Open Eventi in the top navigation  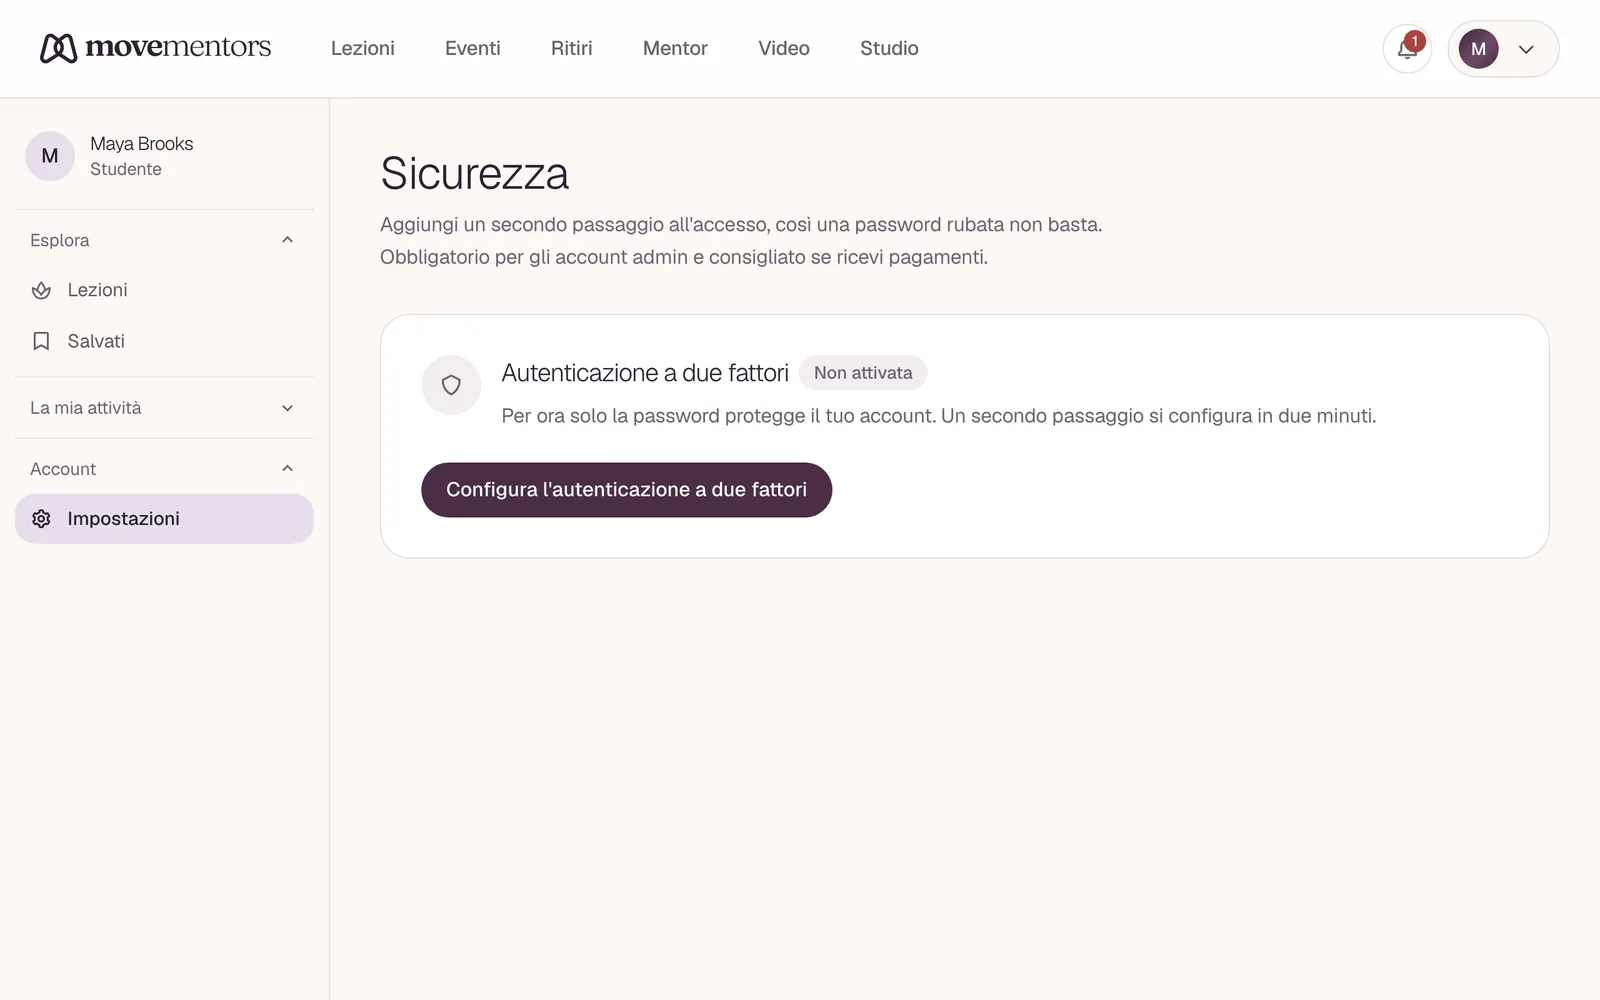pyautogui.click(x=473, y=48)
